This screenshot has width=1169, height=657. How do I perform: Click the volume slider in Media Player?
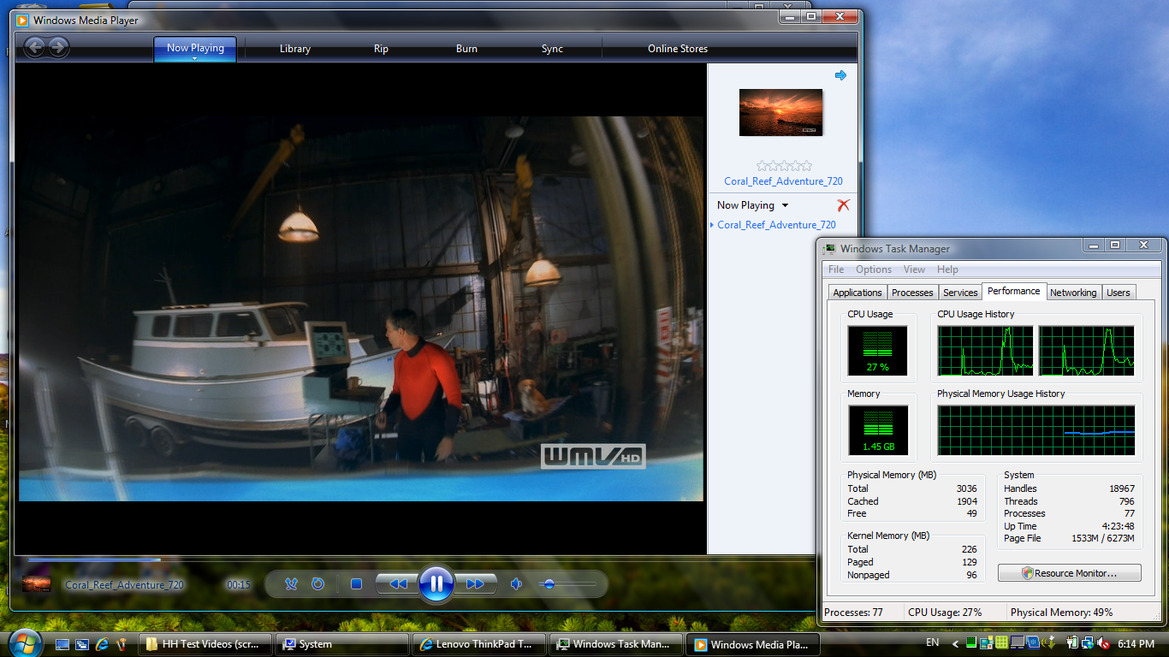click(568, 584)
